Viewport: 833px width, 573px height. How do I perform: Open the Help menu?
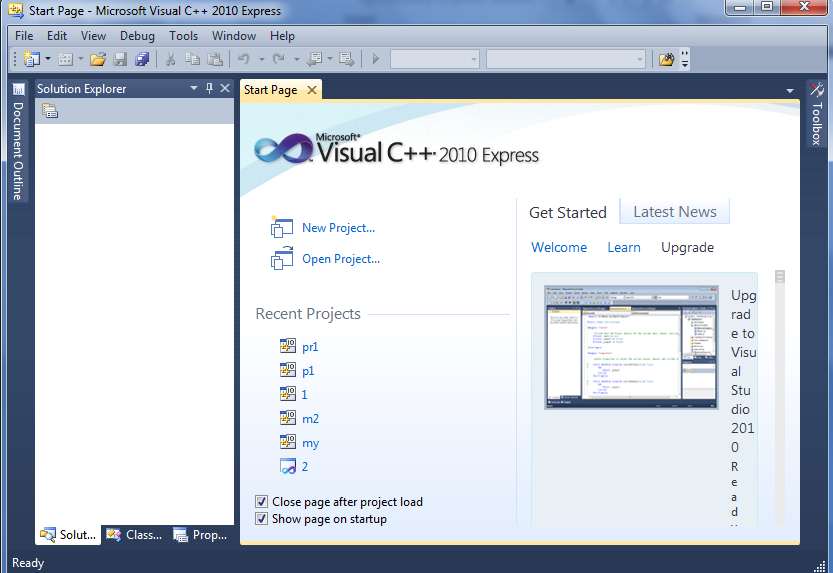tap(282, 36)
